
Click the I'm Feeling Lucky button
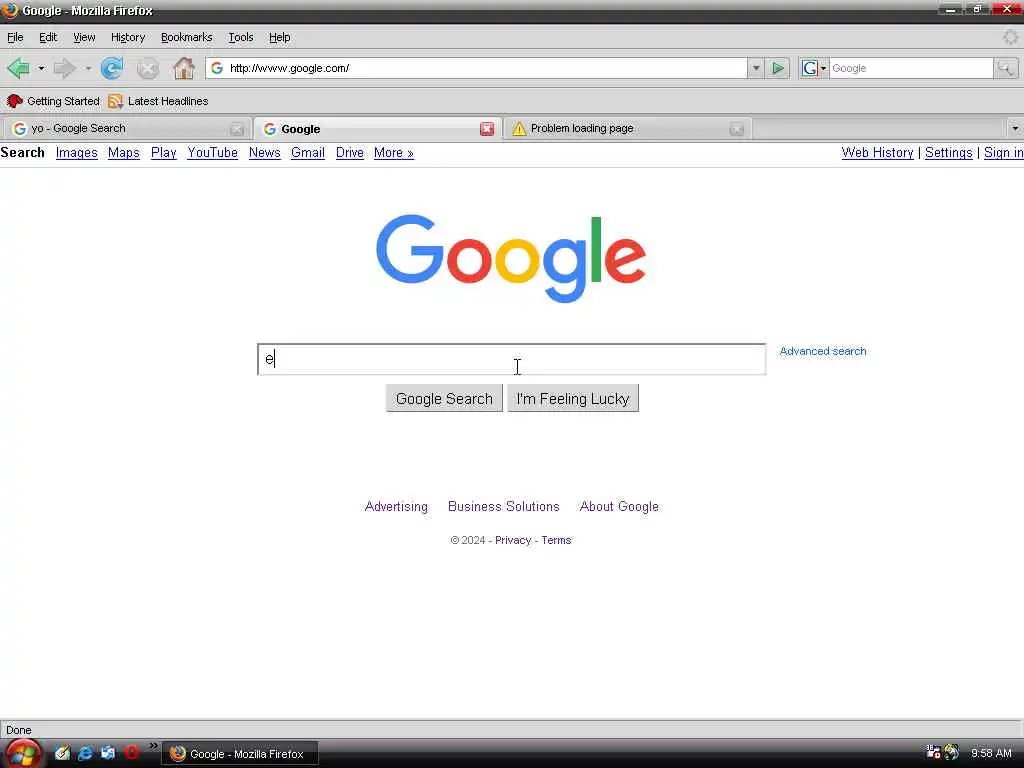pos(573,398)
